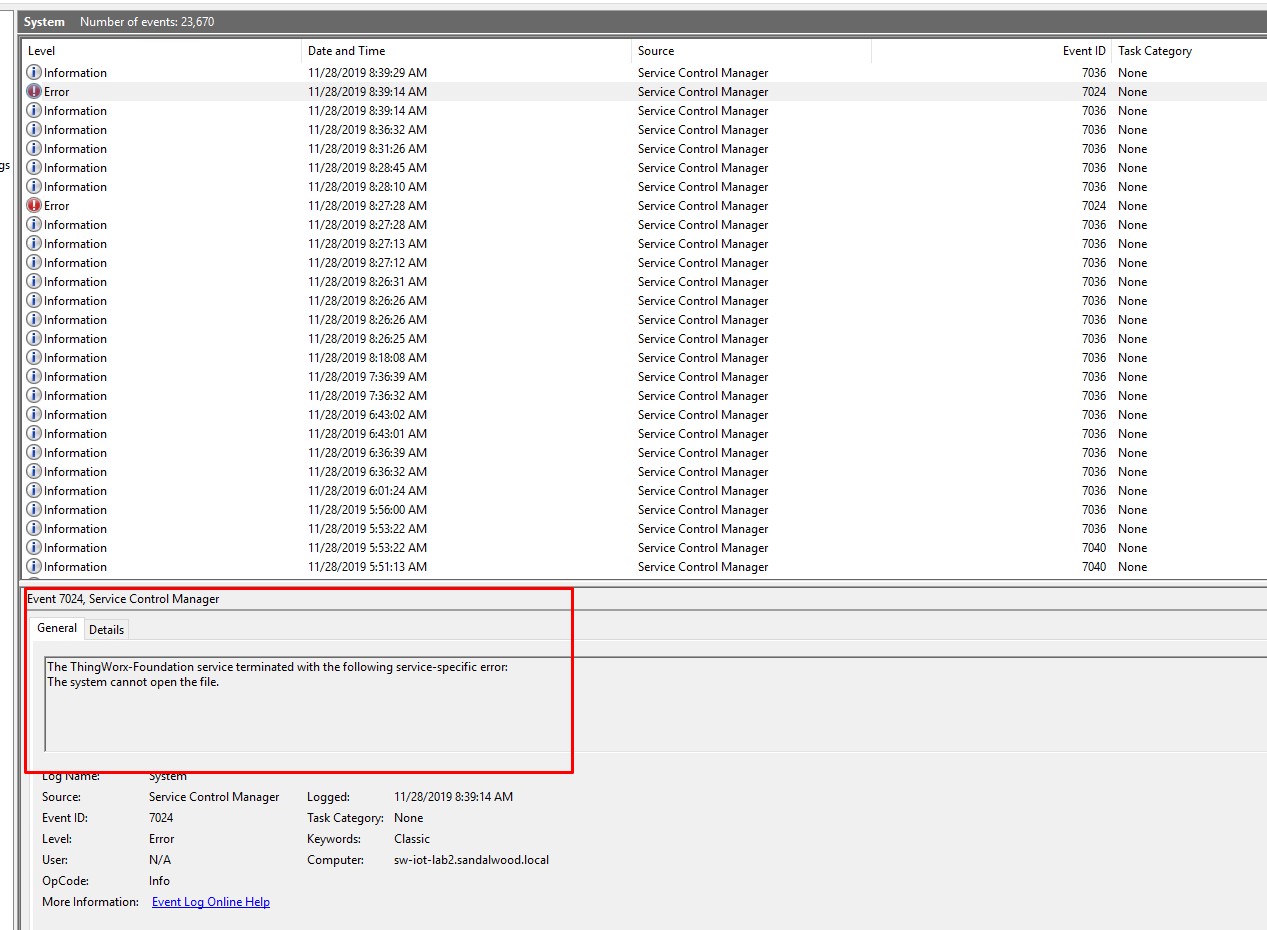Image resolution: width=1267 pixels, height=930 pixels.
Task: Click the Information icon on the 6:43:02 AM event
Action: pyautogui.click(x=33, y=414)
